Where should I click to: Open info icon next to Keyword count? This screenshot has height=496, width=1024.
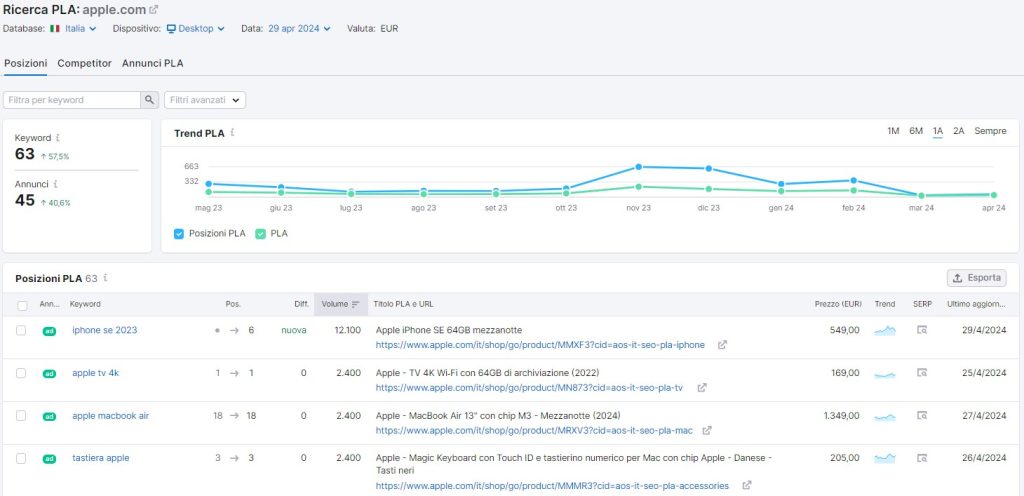[x=57, y=138]
